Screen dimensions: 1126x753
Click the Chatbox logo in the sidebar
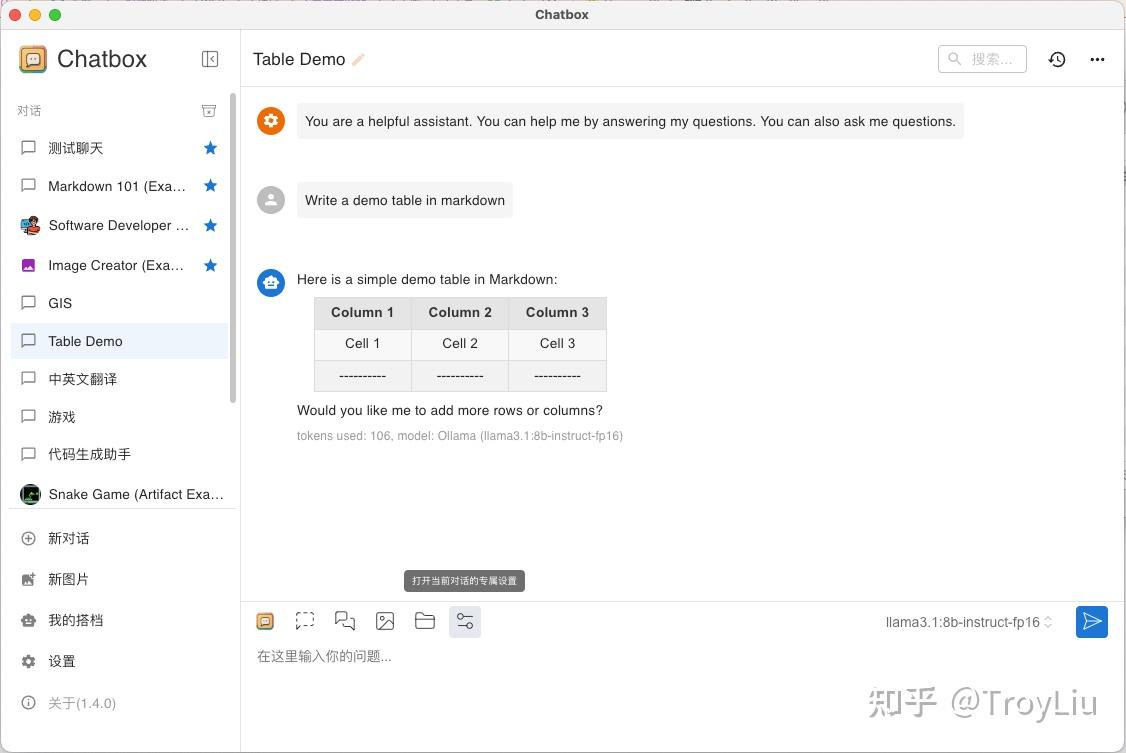33,59
